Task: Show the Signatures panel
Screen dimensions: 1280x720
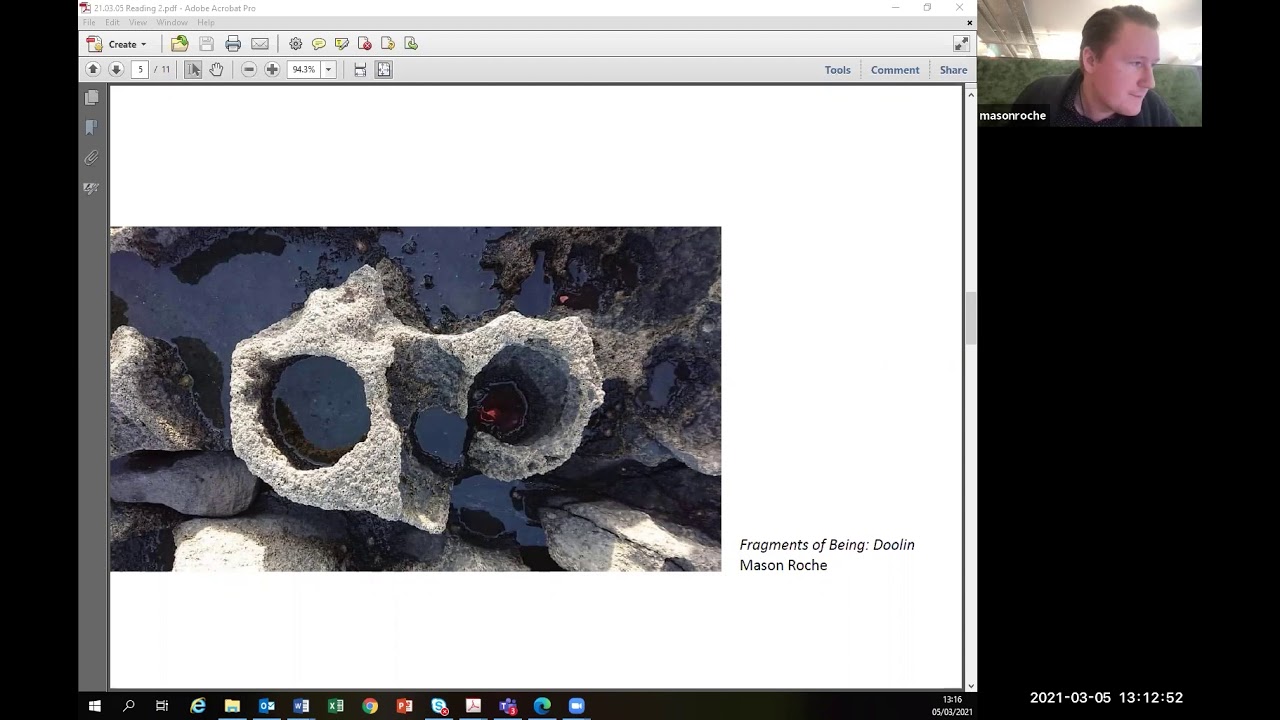Action: 92,188
